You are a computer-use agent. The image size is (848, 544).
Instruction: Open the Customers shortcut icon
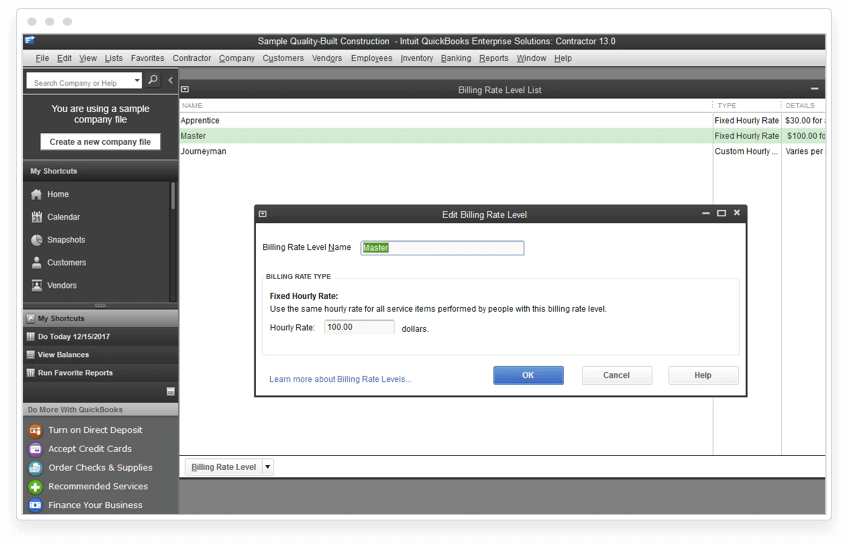coord(36,262)
